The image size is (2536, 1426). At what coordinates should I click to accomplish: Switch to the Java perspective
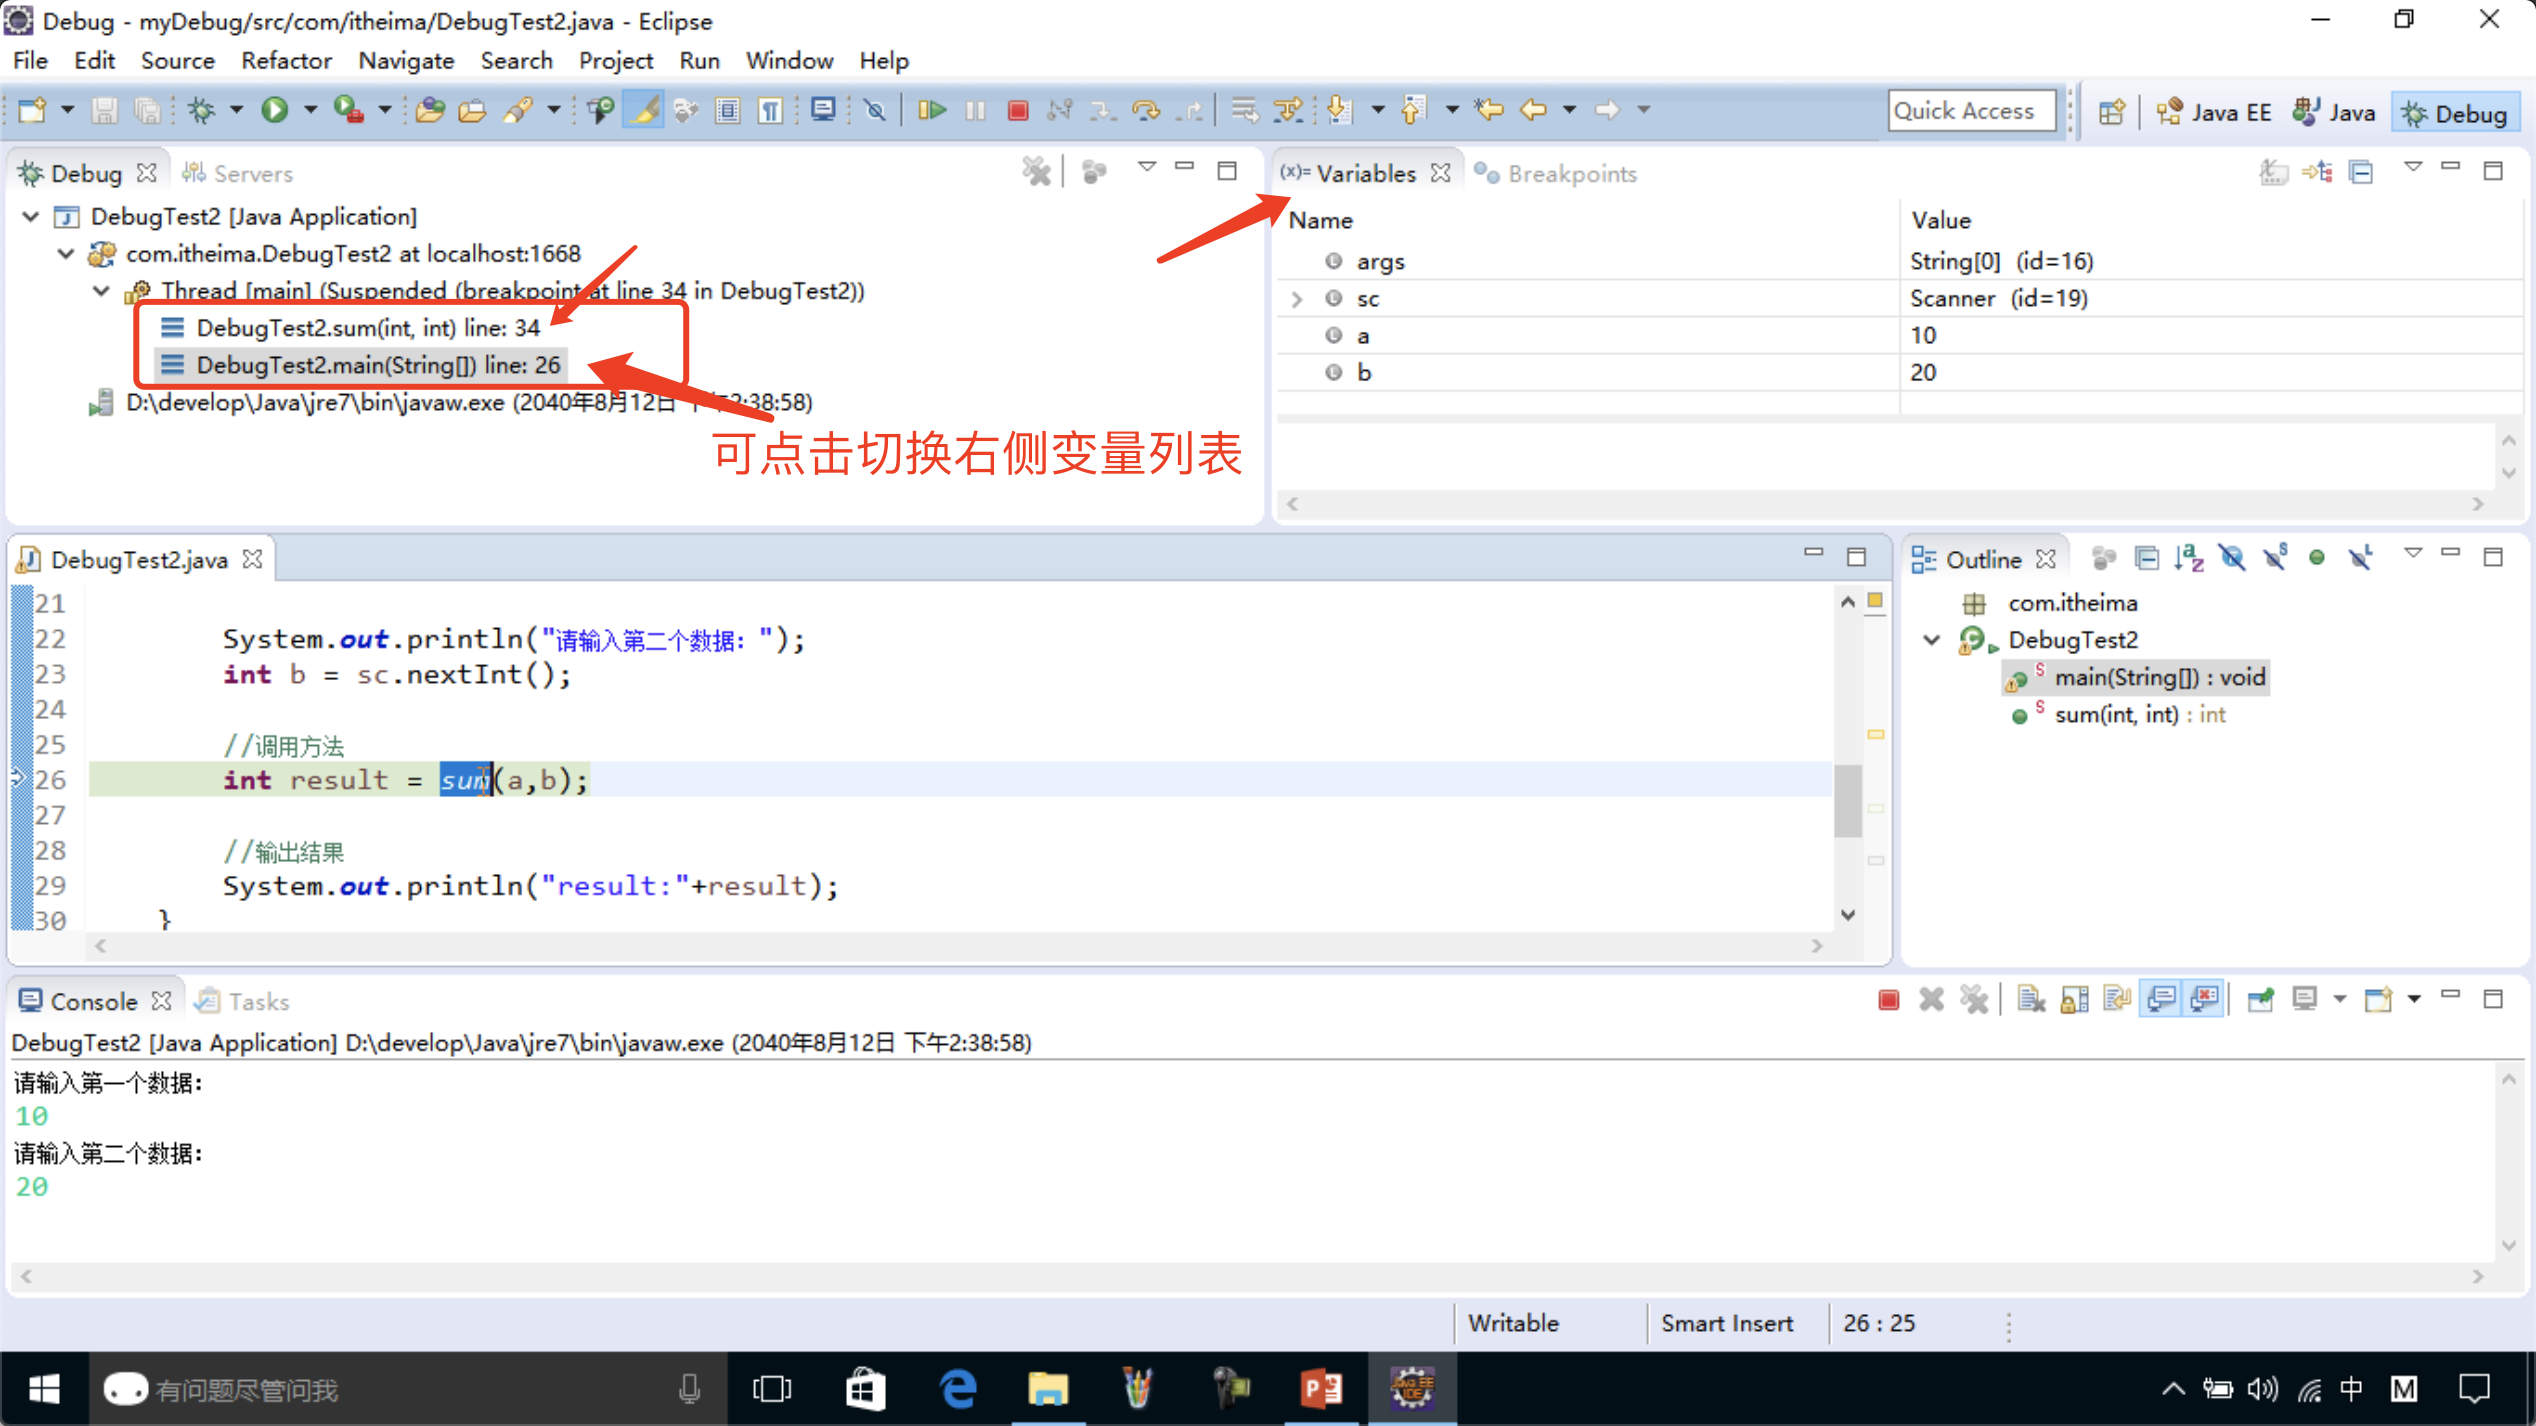[x=2334, y=112]
